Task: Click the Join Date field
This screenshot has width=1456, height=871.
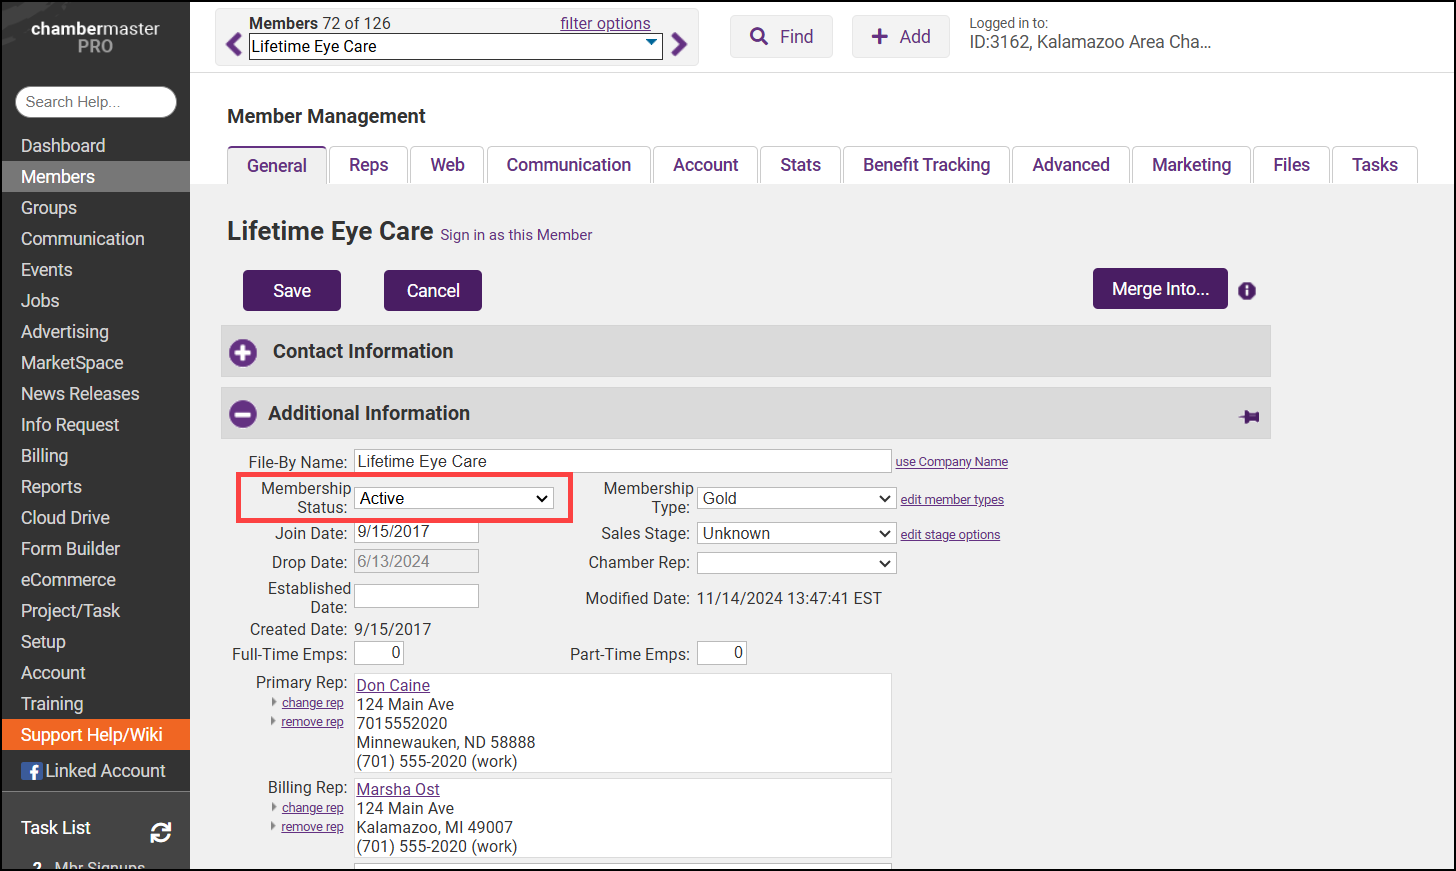Action: pyautogui.click(x=416, y=532)
